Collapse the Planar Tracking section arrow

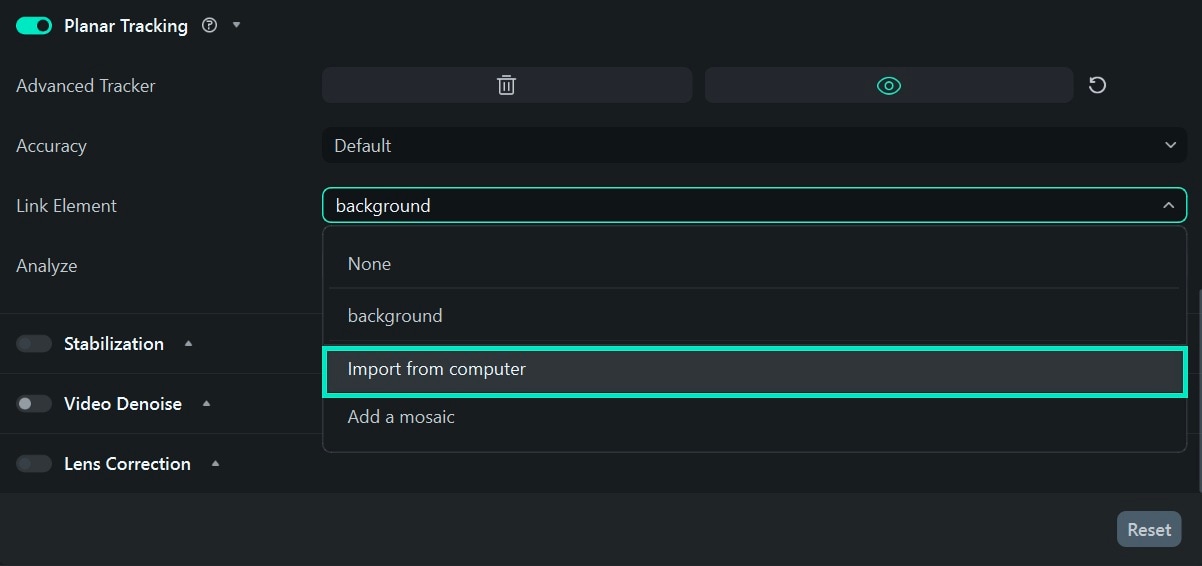[x=237, y=25]
